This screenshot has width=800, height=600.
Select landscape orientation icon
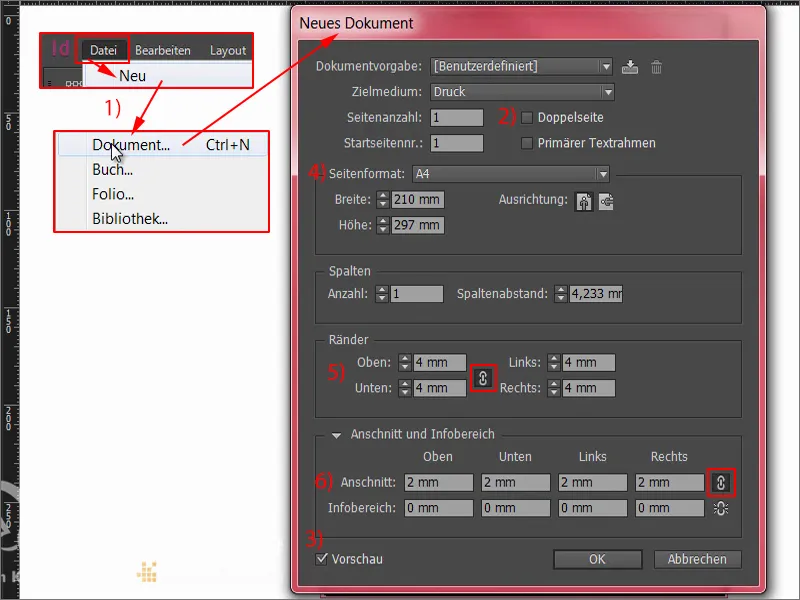click(x=606, y=202)
